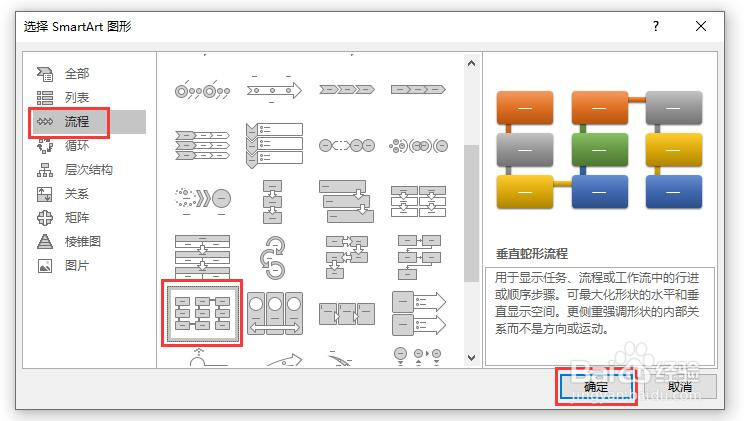744x421 pixels.
Task: Click the 确定 (OK) button
Action: point(596,386)
